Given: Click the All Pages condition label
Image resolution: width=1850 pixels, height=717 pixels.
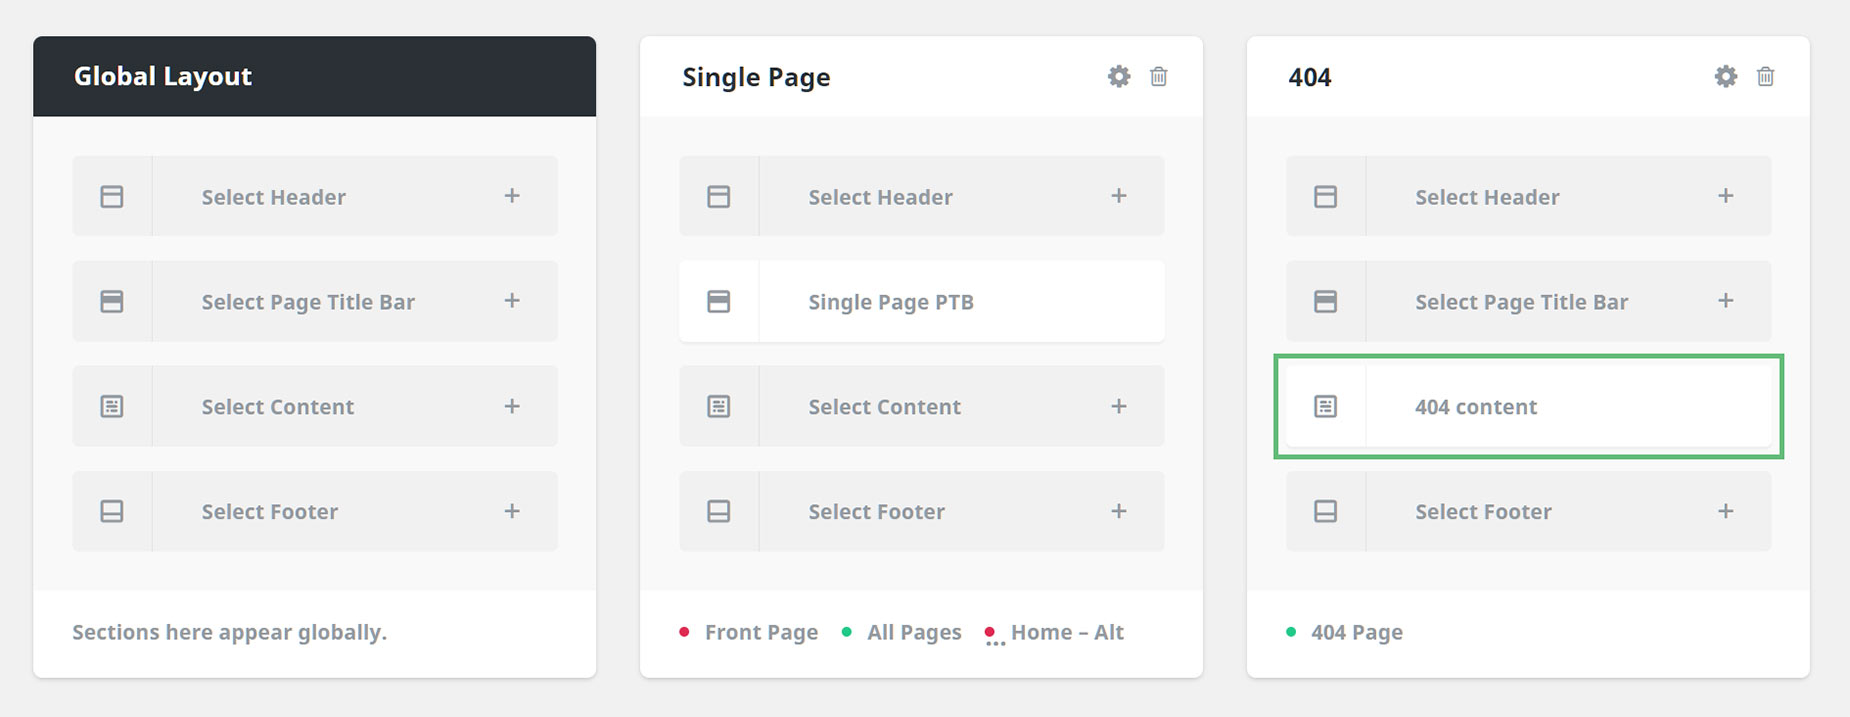Looking at the screenshot, I should click(x=914, y=632).
